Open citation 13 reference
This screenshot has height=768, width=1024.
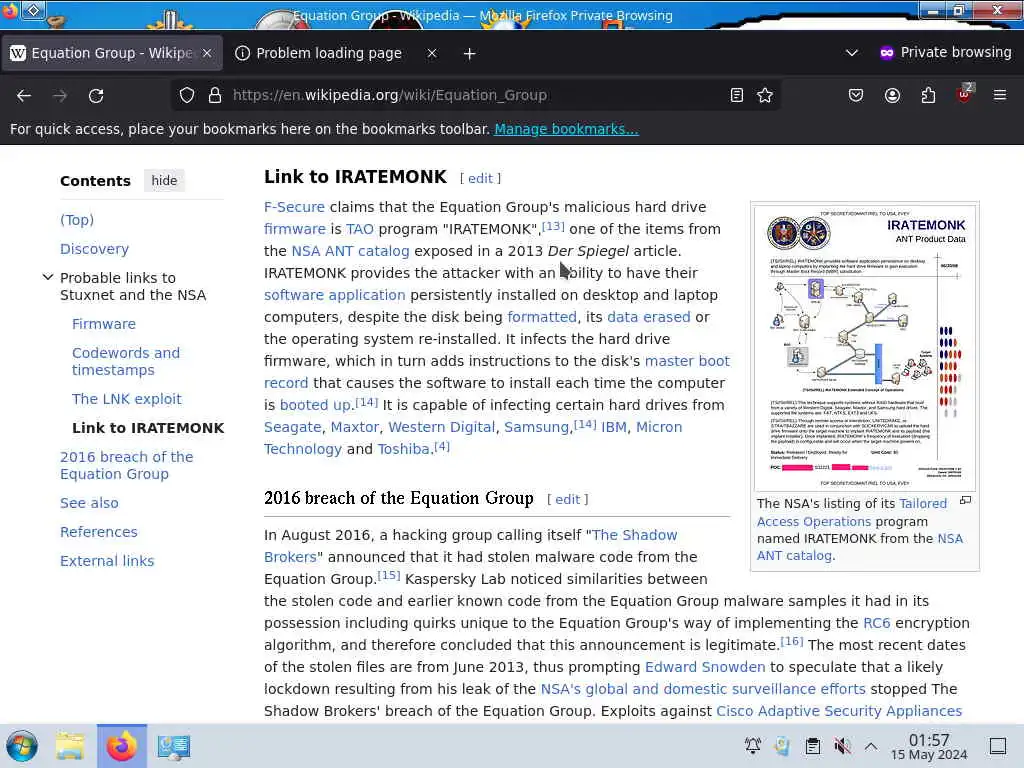point(553,226)
